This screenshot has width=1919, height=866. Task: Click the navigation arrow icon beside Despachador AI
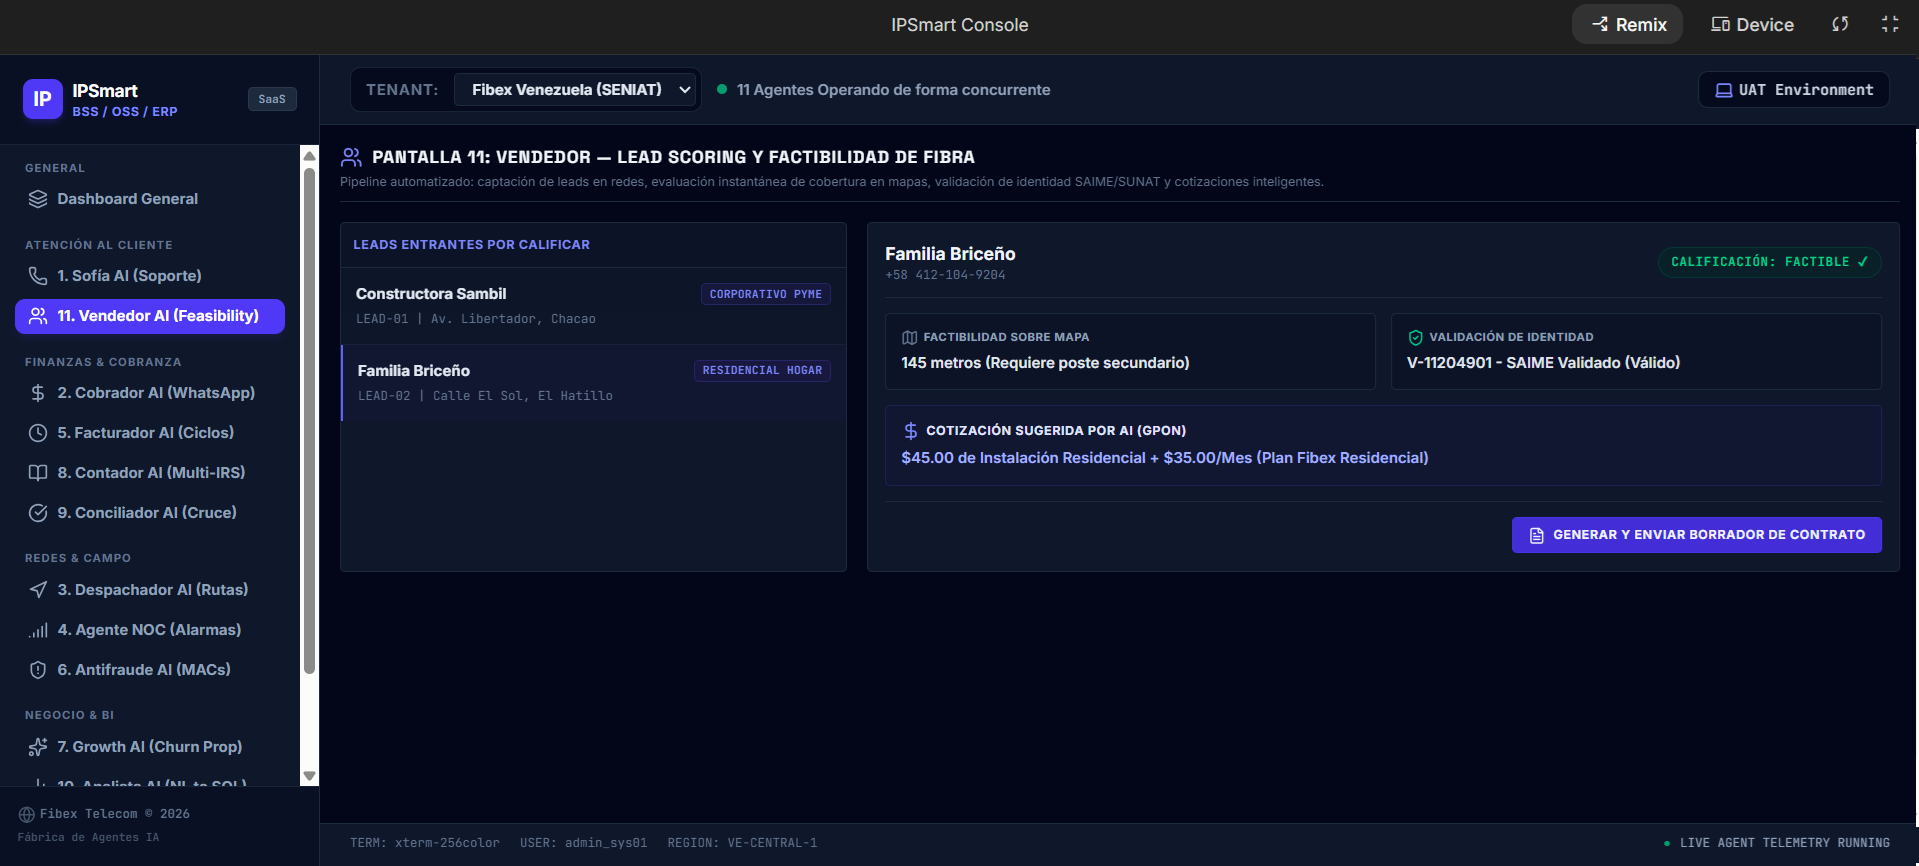[38, 590]
